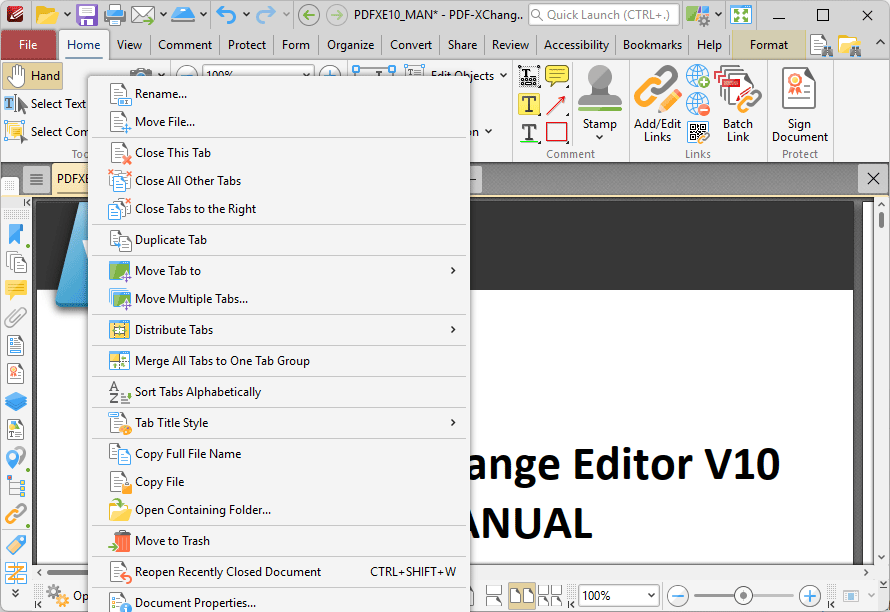890x612 pixels.
Task: Click the zoom slider handle in status bar
Action: pos(743,596)
